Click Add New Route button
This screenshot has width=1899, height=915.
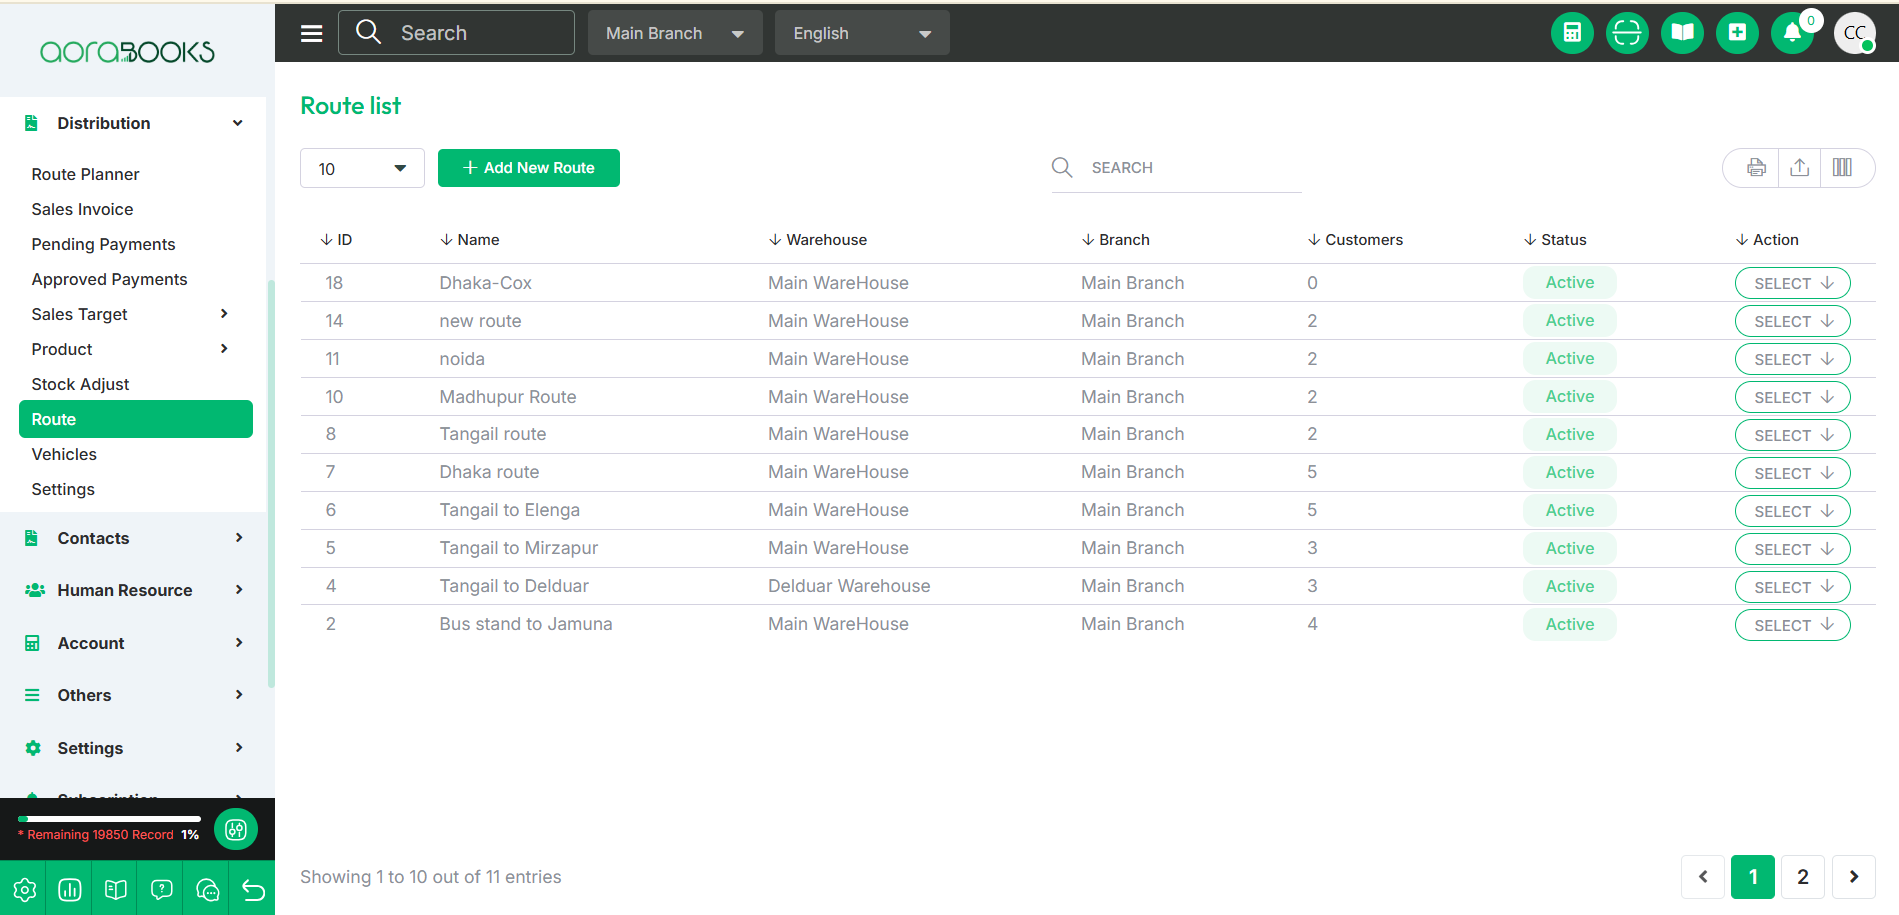[x=529, y=168]
